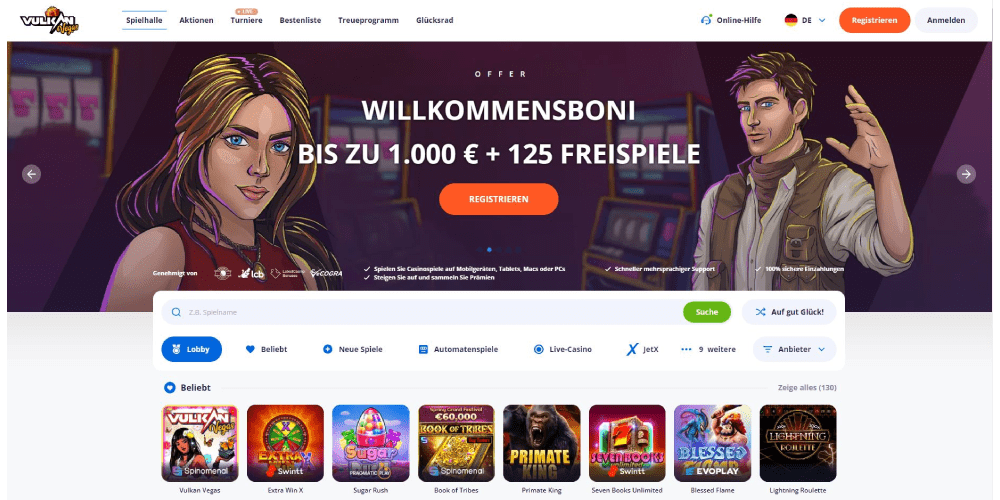This screenshot has height=500, width=1000.
Task: Click Zeige alles (130) link
Action: pos(807,388)
